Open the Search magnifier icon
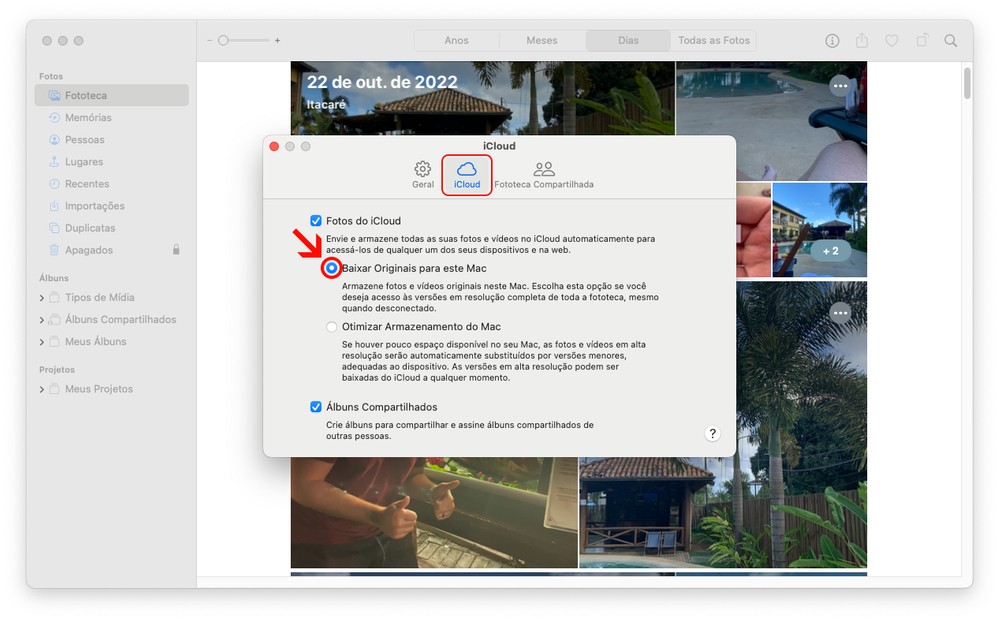1000x621 pixels. pyautogui.click(x=951, y=41)
